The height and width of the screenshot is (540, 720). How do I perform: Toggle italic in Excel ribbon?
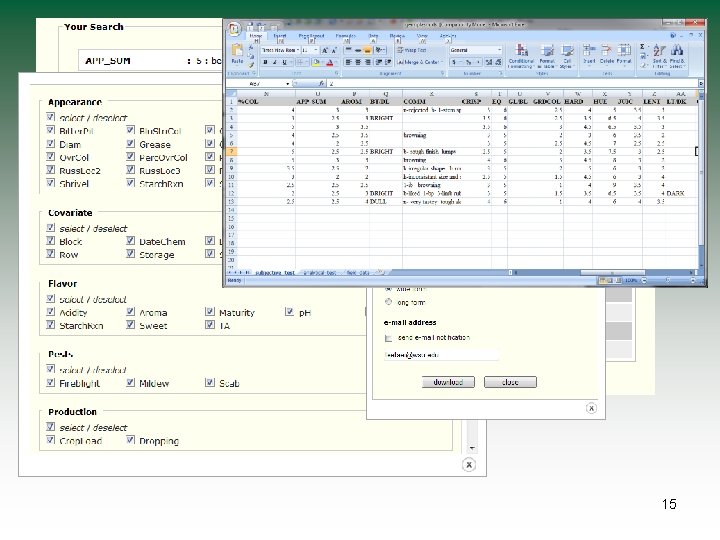[275, 62]
